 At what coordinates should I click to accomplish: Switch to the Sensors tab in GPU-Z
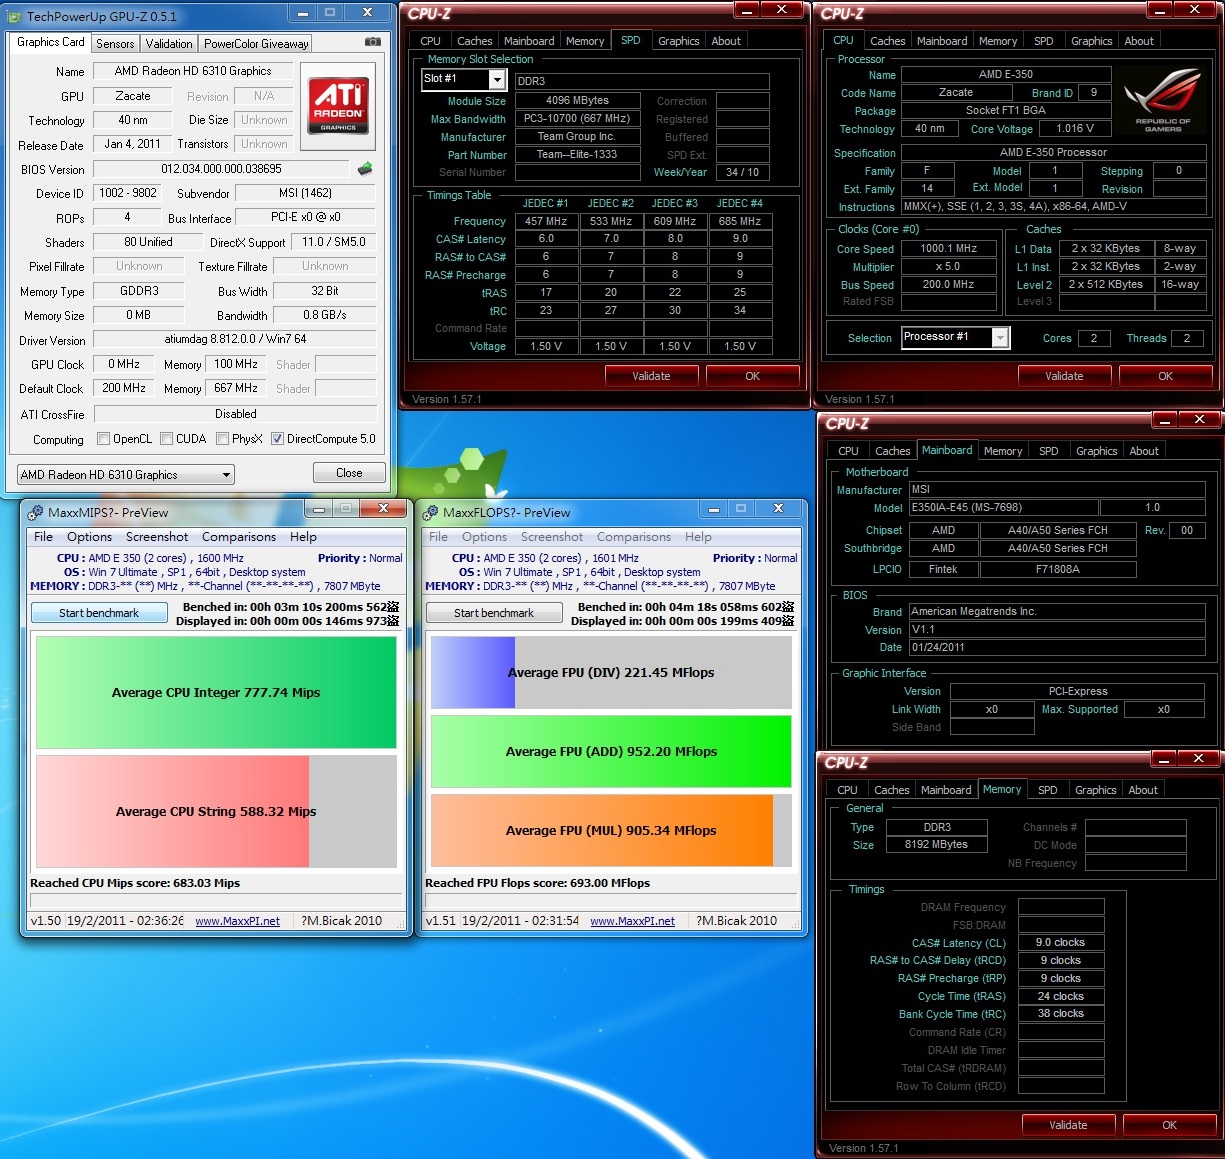(115, 43)
